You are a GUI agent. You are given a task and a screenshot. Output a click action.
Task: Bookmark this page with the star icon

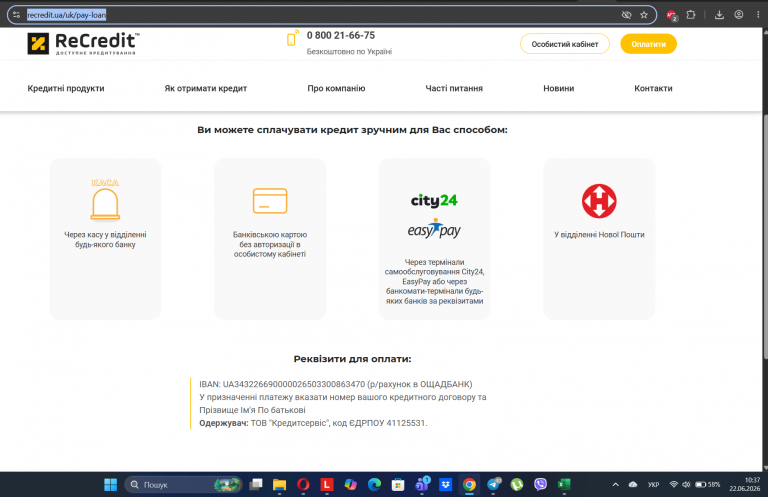(644, 15)
